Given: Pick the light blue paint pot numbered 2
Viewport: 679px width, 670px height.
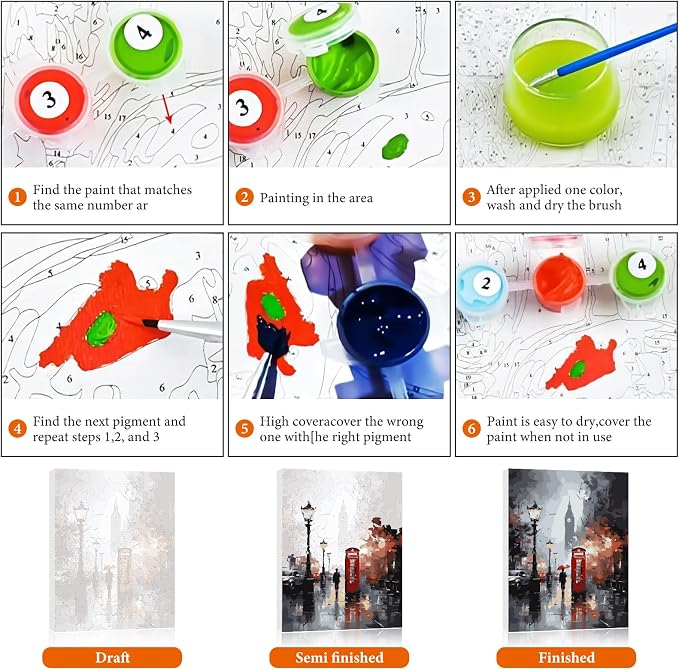Looking at the screenshot, I should coord(483,287).
